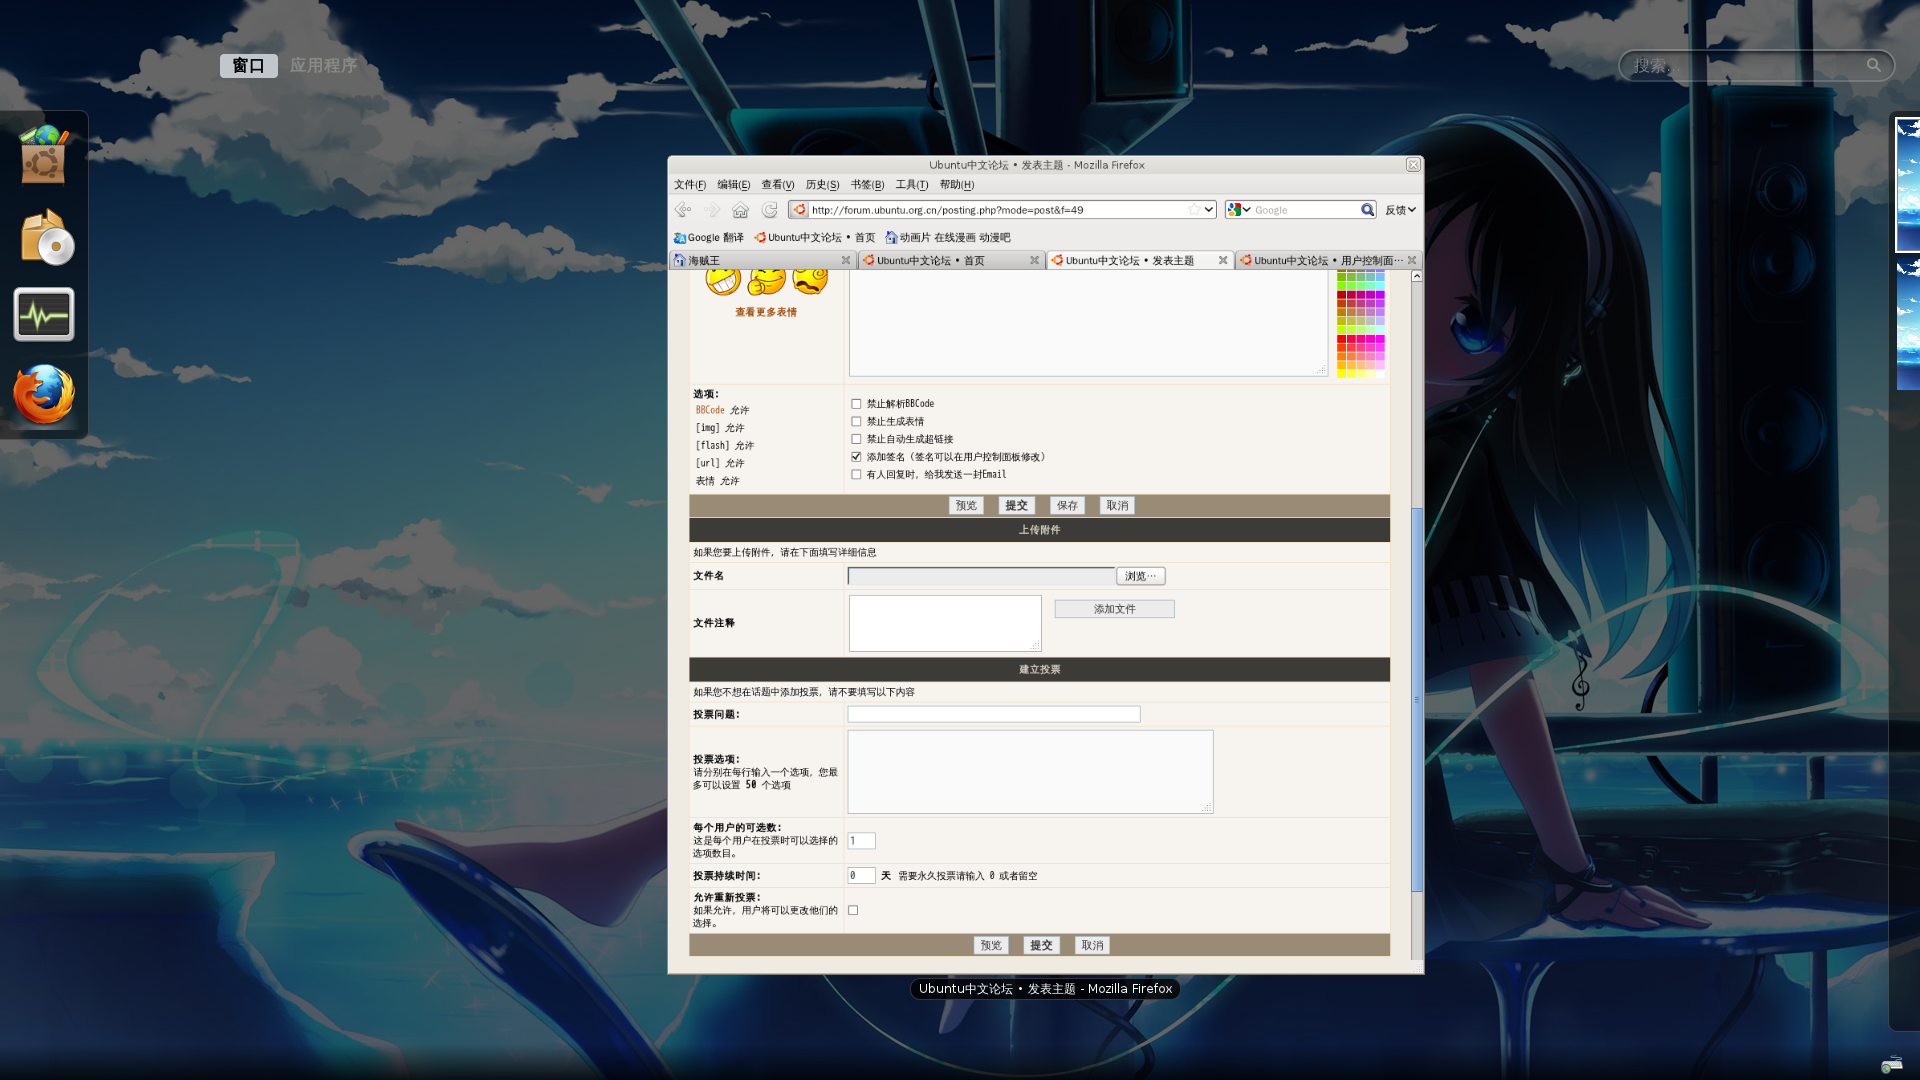Insert the grinning smiley emoticon
Screen dimensions: 1920x1080
[723, 281]
